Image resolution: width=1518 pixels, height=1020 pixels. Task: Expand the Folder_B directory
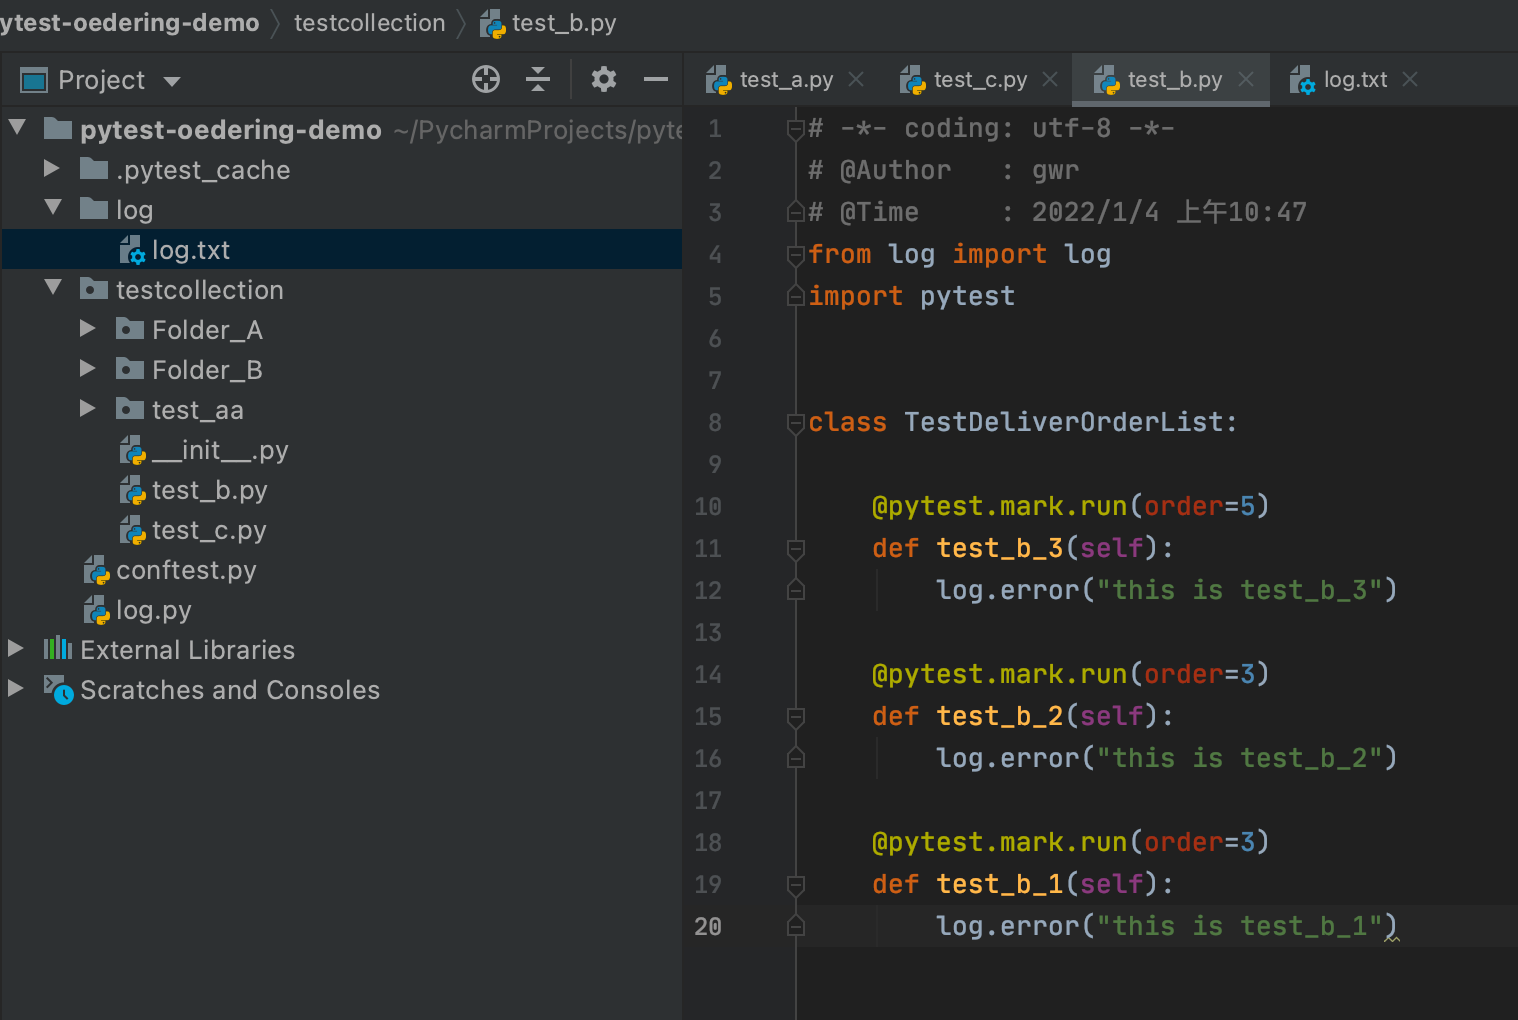coord(88,368)
